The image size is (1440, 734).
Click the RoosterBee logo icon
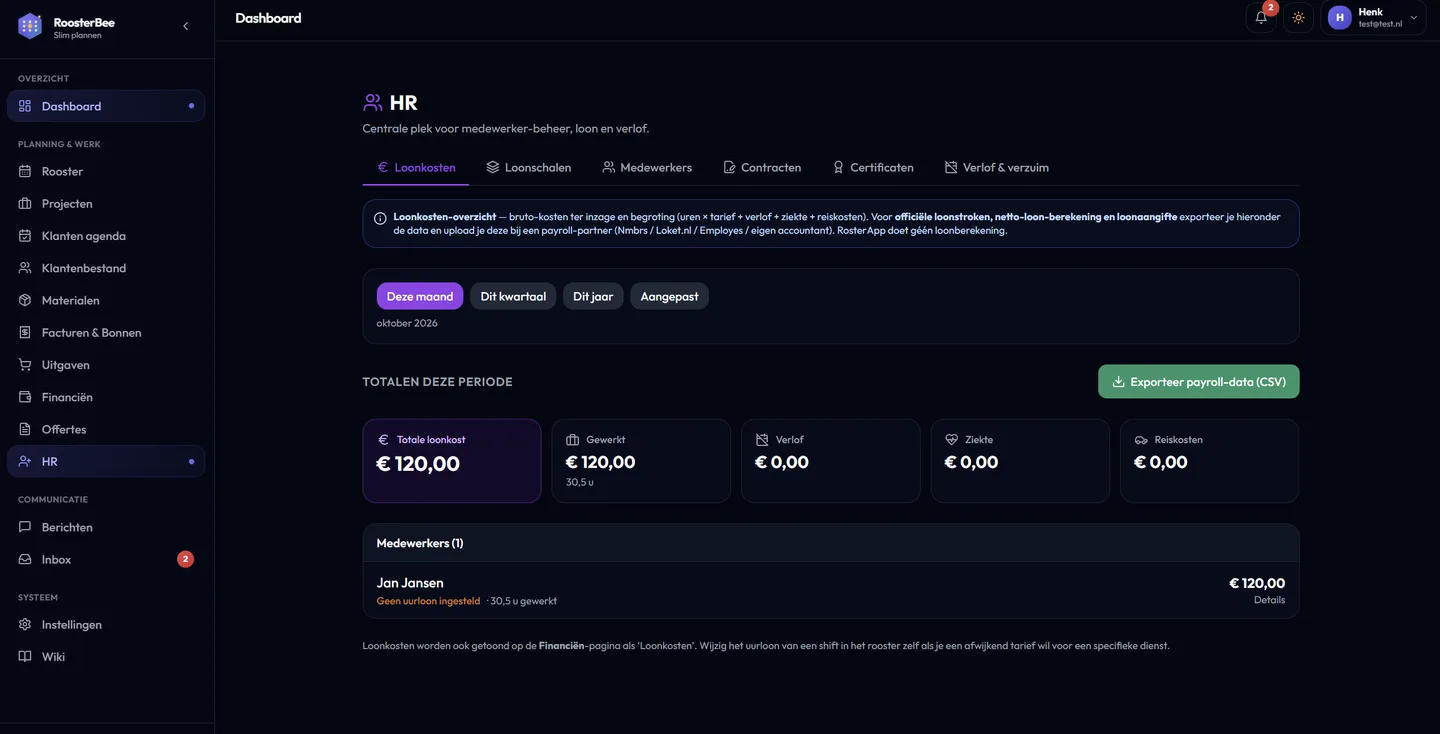click(30, 26)
